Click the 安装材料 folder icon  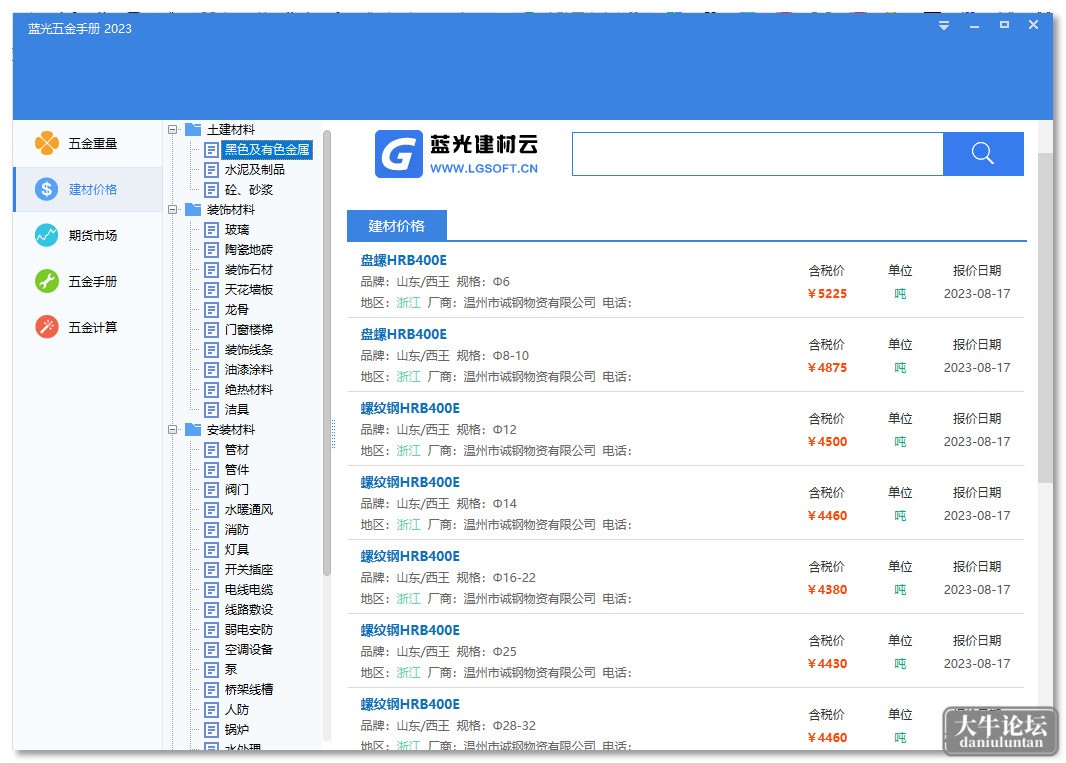point(193,430)
